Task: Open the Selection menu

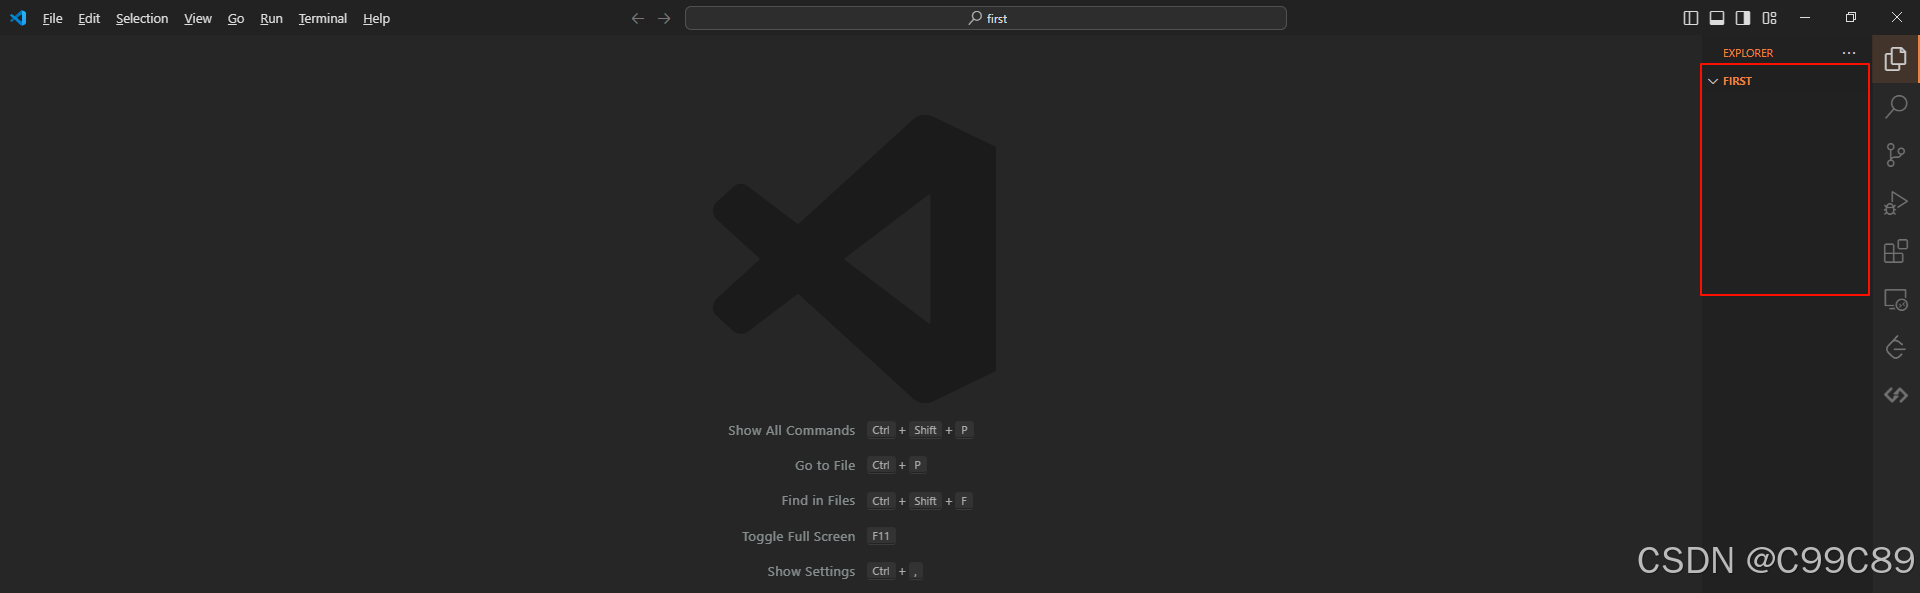Action: 142,18
